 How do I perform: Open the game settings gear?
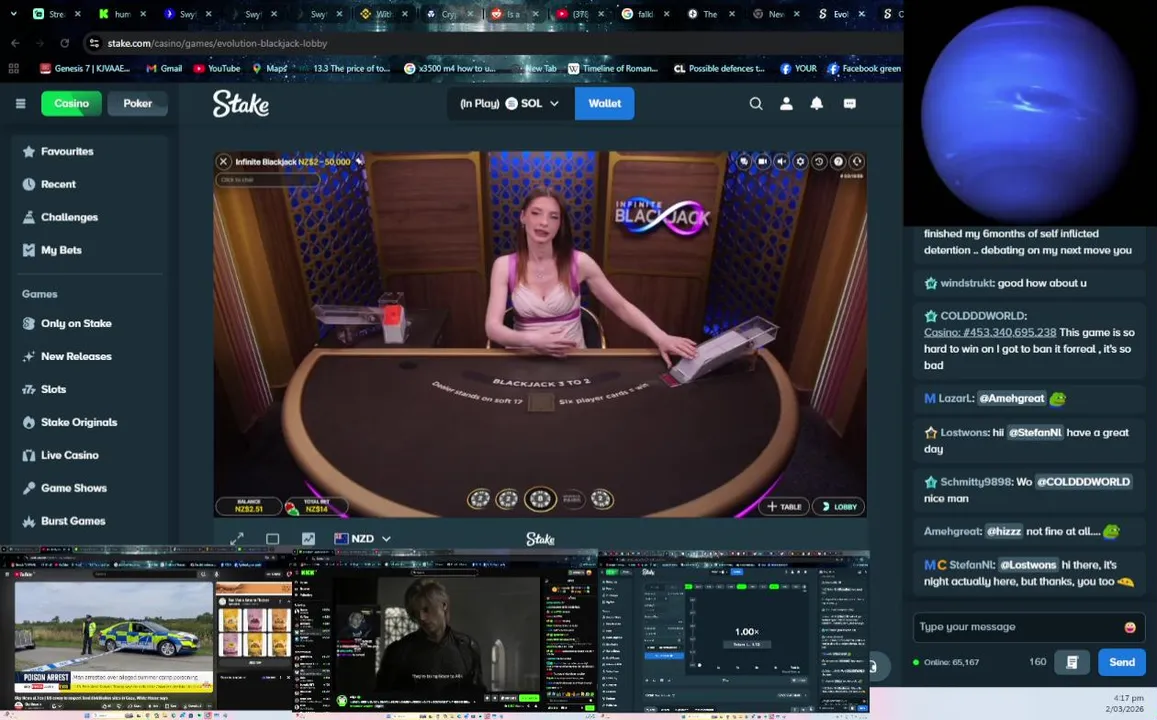click(x=800, y=162)
